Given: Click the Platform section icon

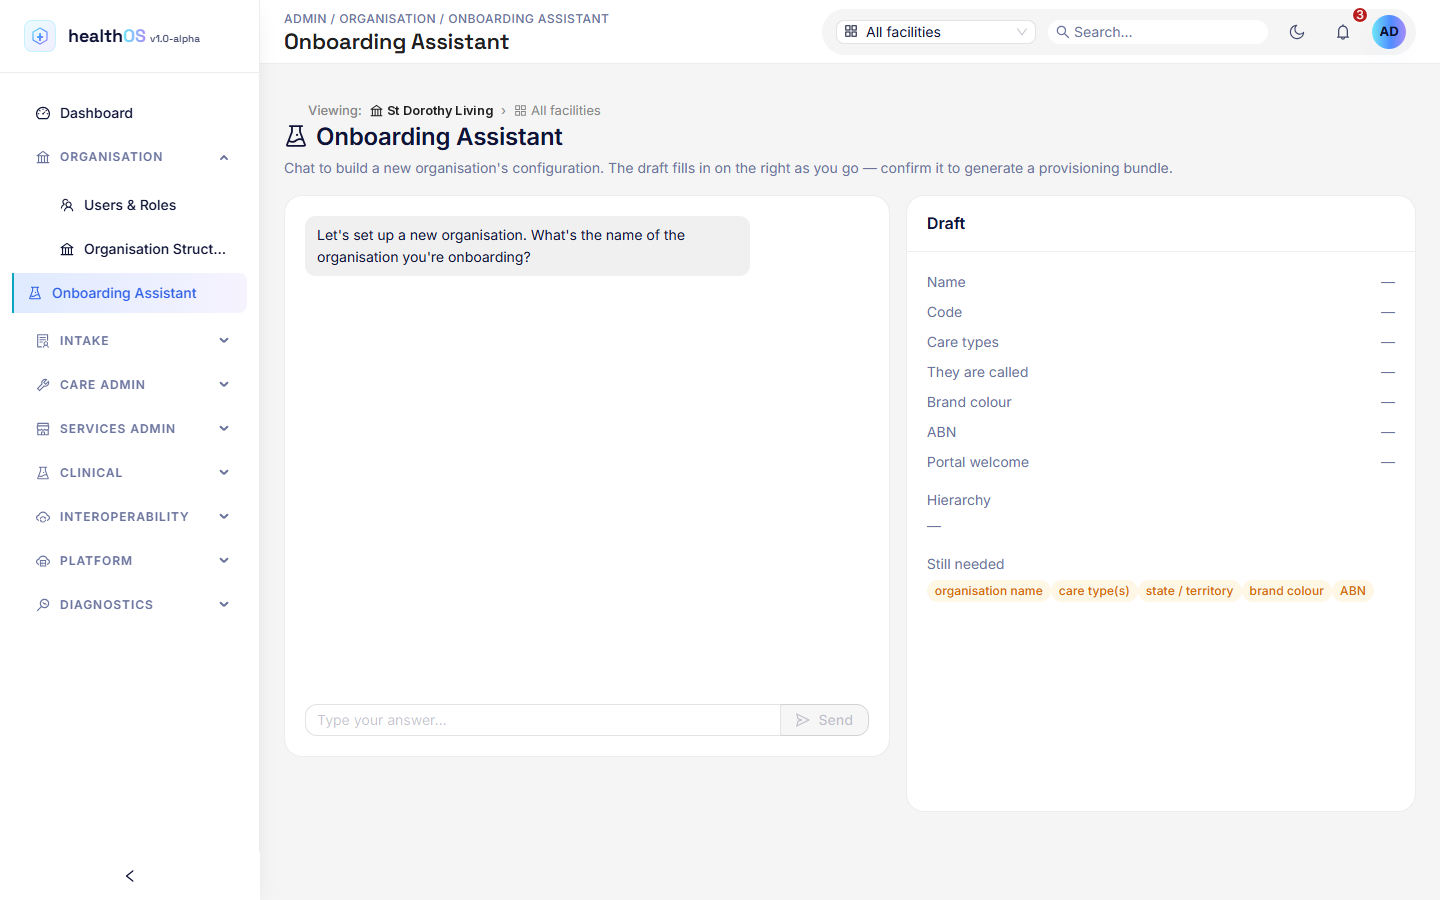Looking at the screenshot, I should coord(43,561).
